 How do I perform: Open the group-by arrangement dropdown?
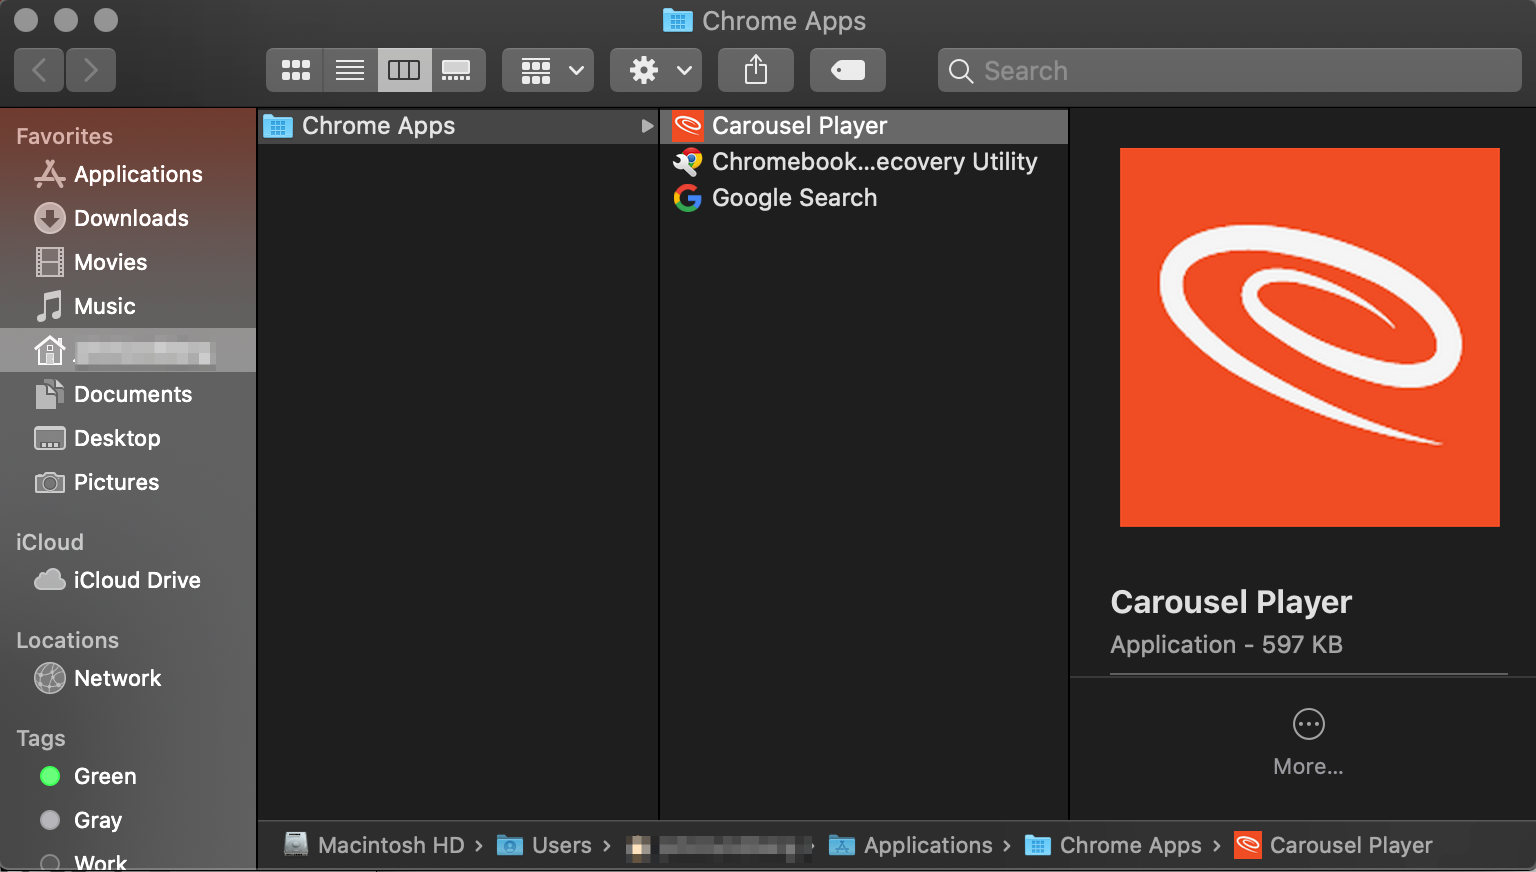tap(548, 70)
